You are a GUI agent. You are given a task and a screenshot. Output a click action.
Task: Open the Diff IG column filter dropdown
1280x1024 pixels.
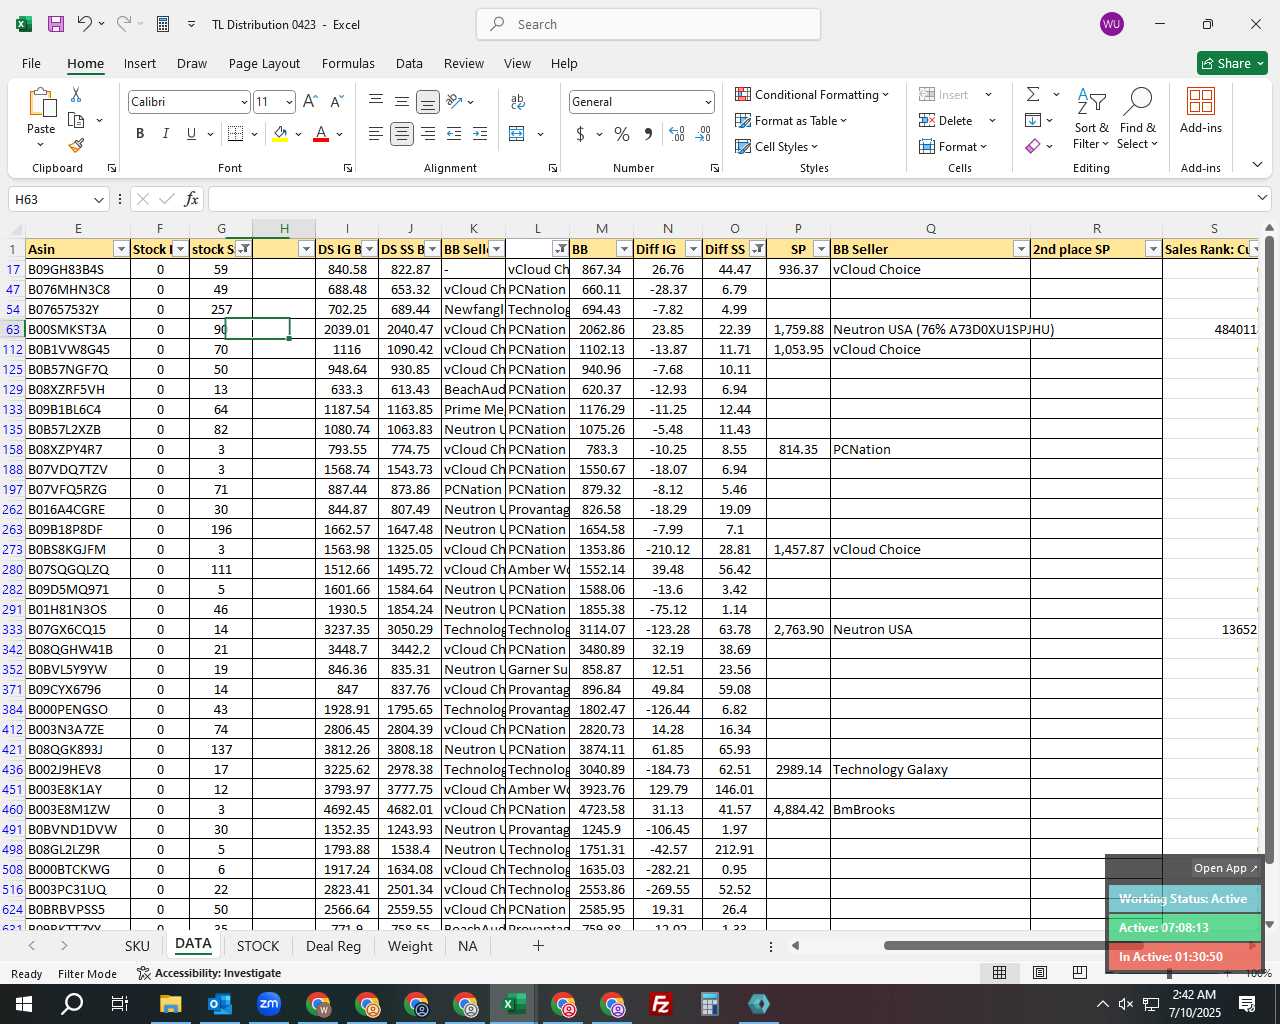click(x=692, y=249)
